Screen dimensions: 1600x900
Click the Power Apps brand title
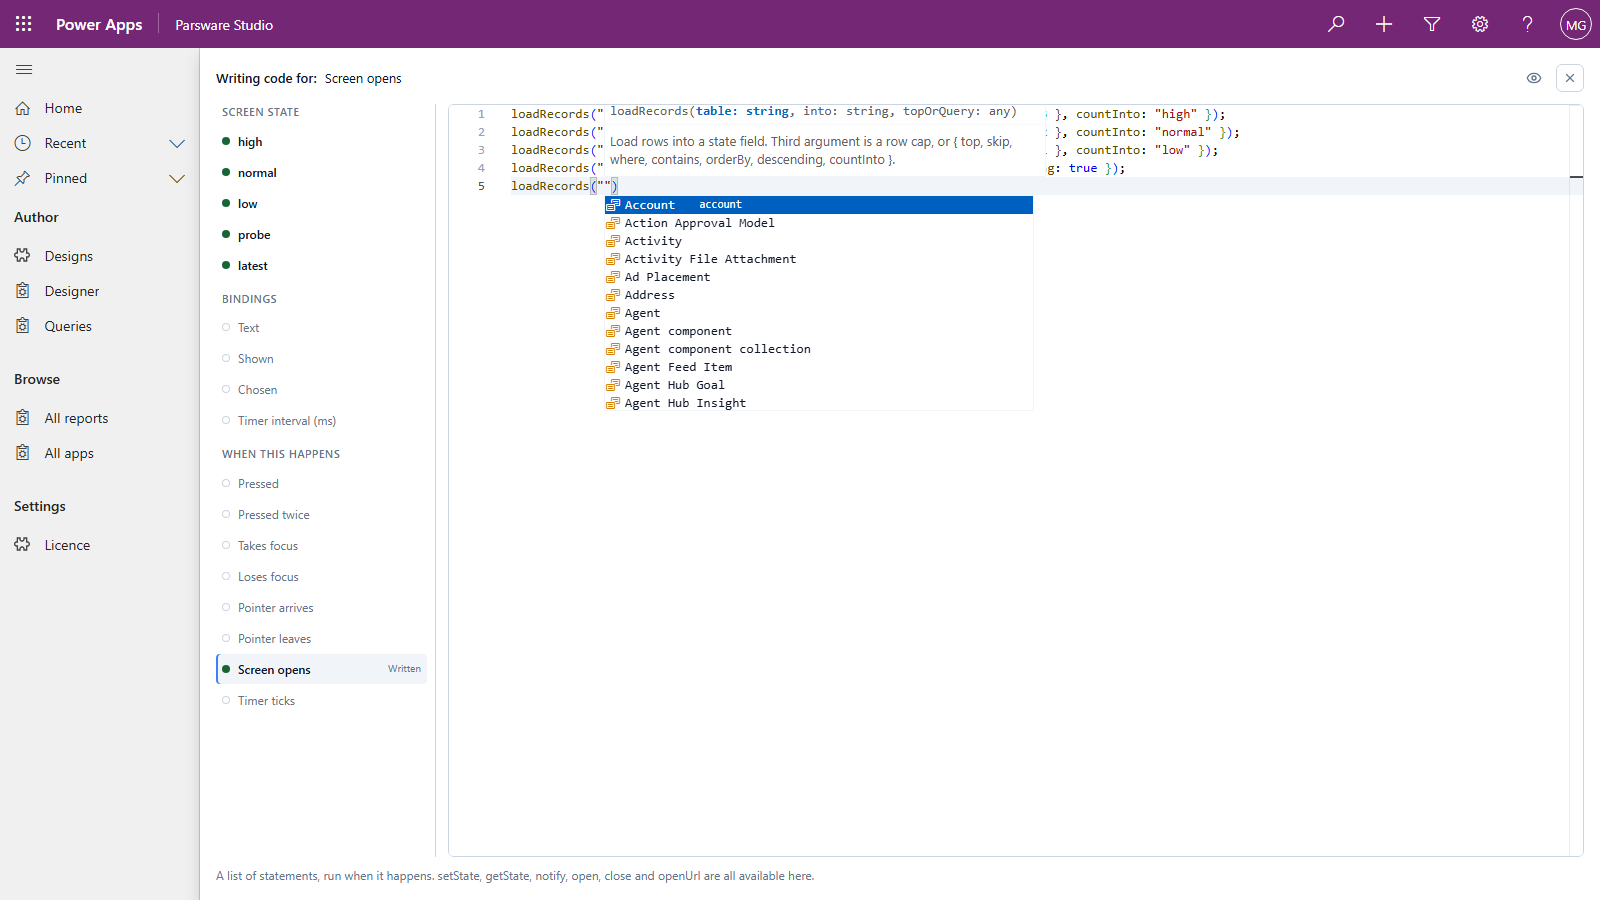[99, 25]
